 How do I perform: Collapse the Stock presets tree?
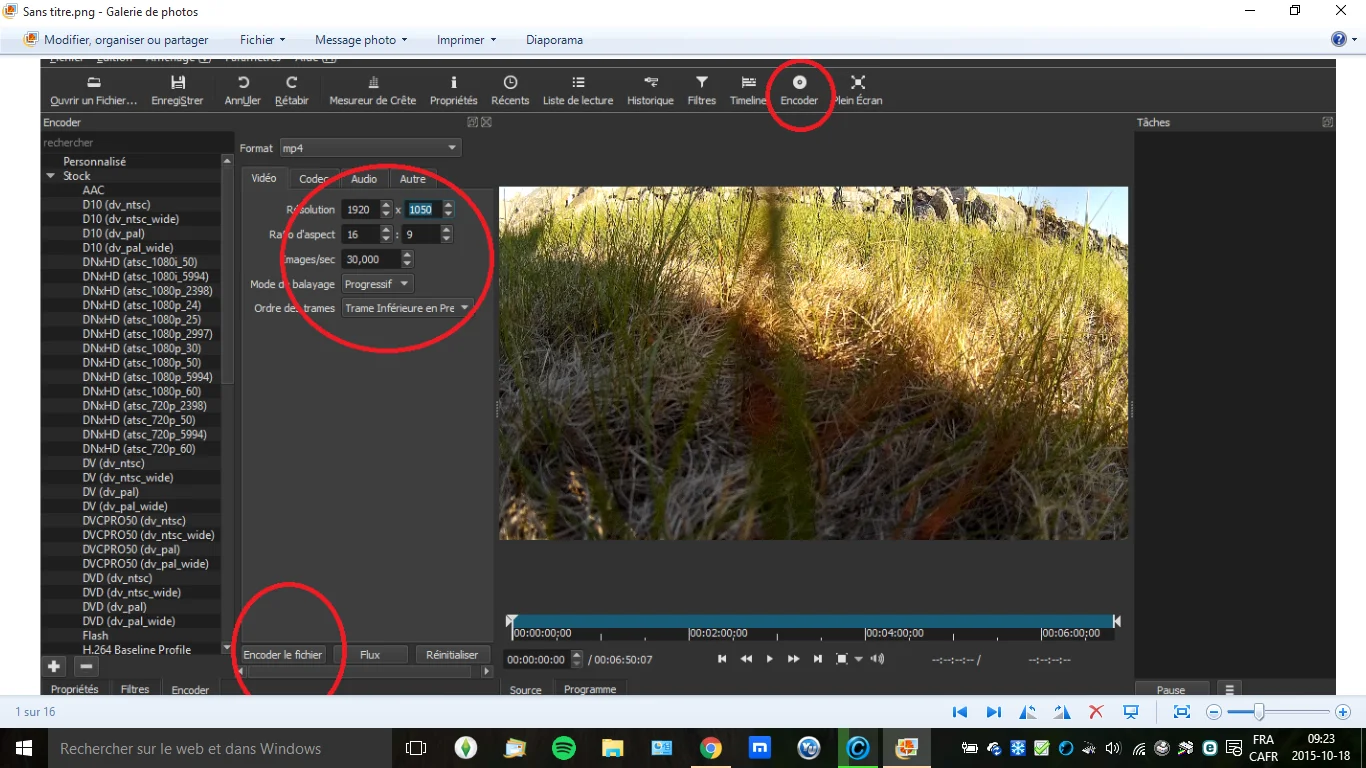click(x=51, y=176)
